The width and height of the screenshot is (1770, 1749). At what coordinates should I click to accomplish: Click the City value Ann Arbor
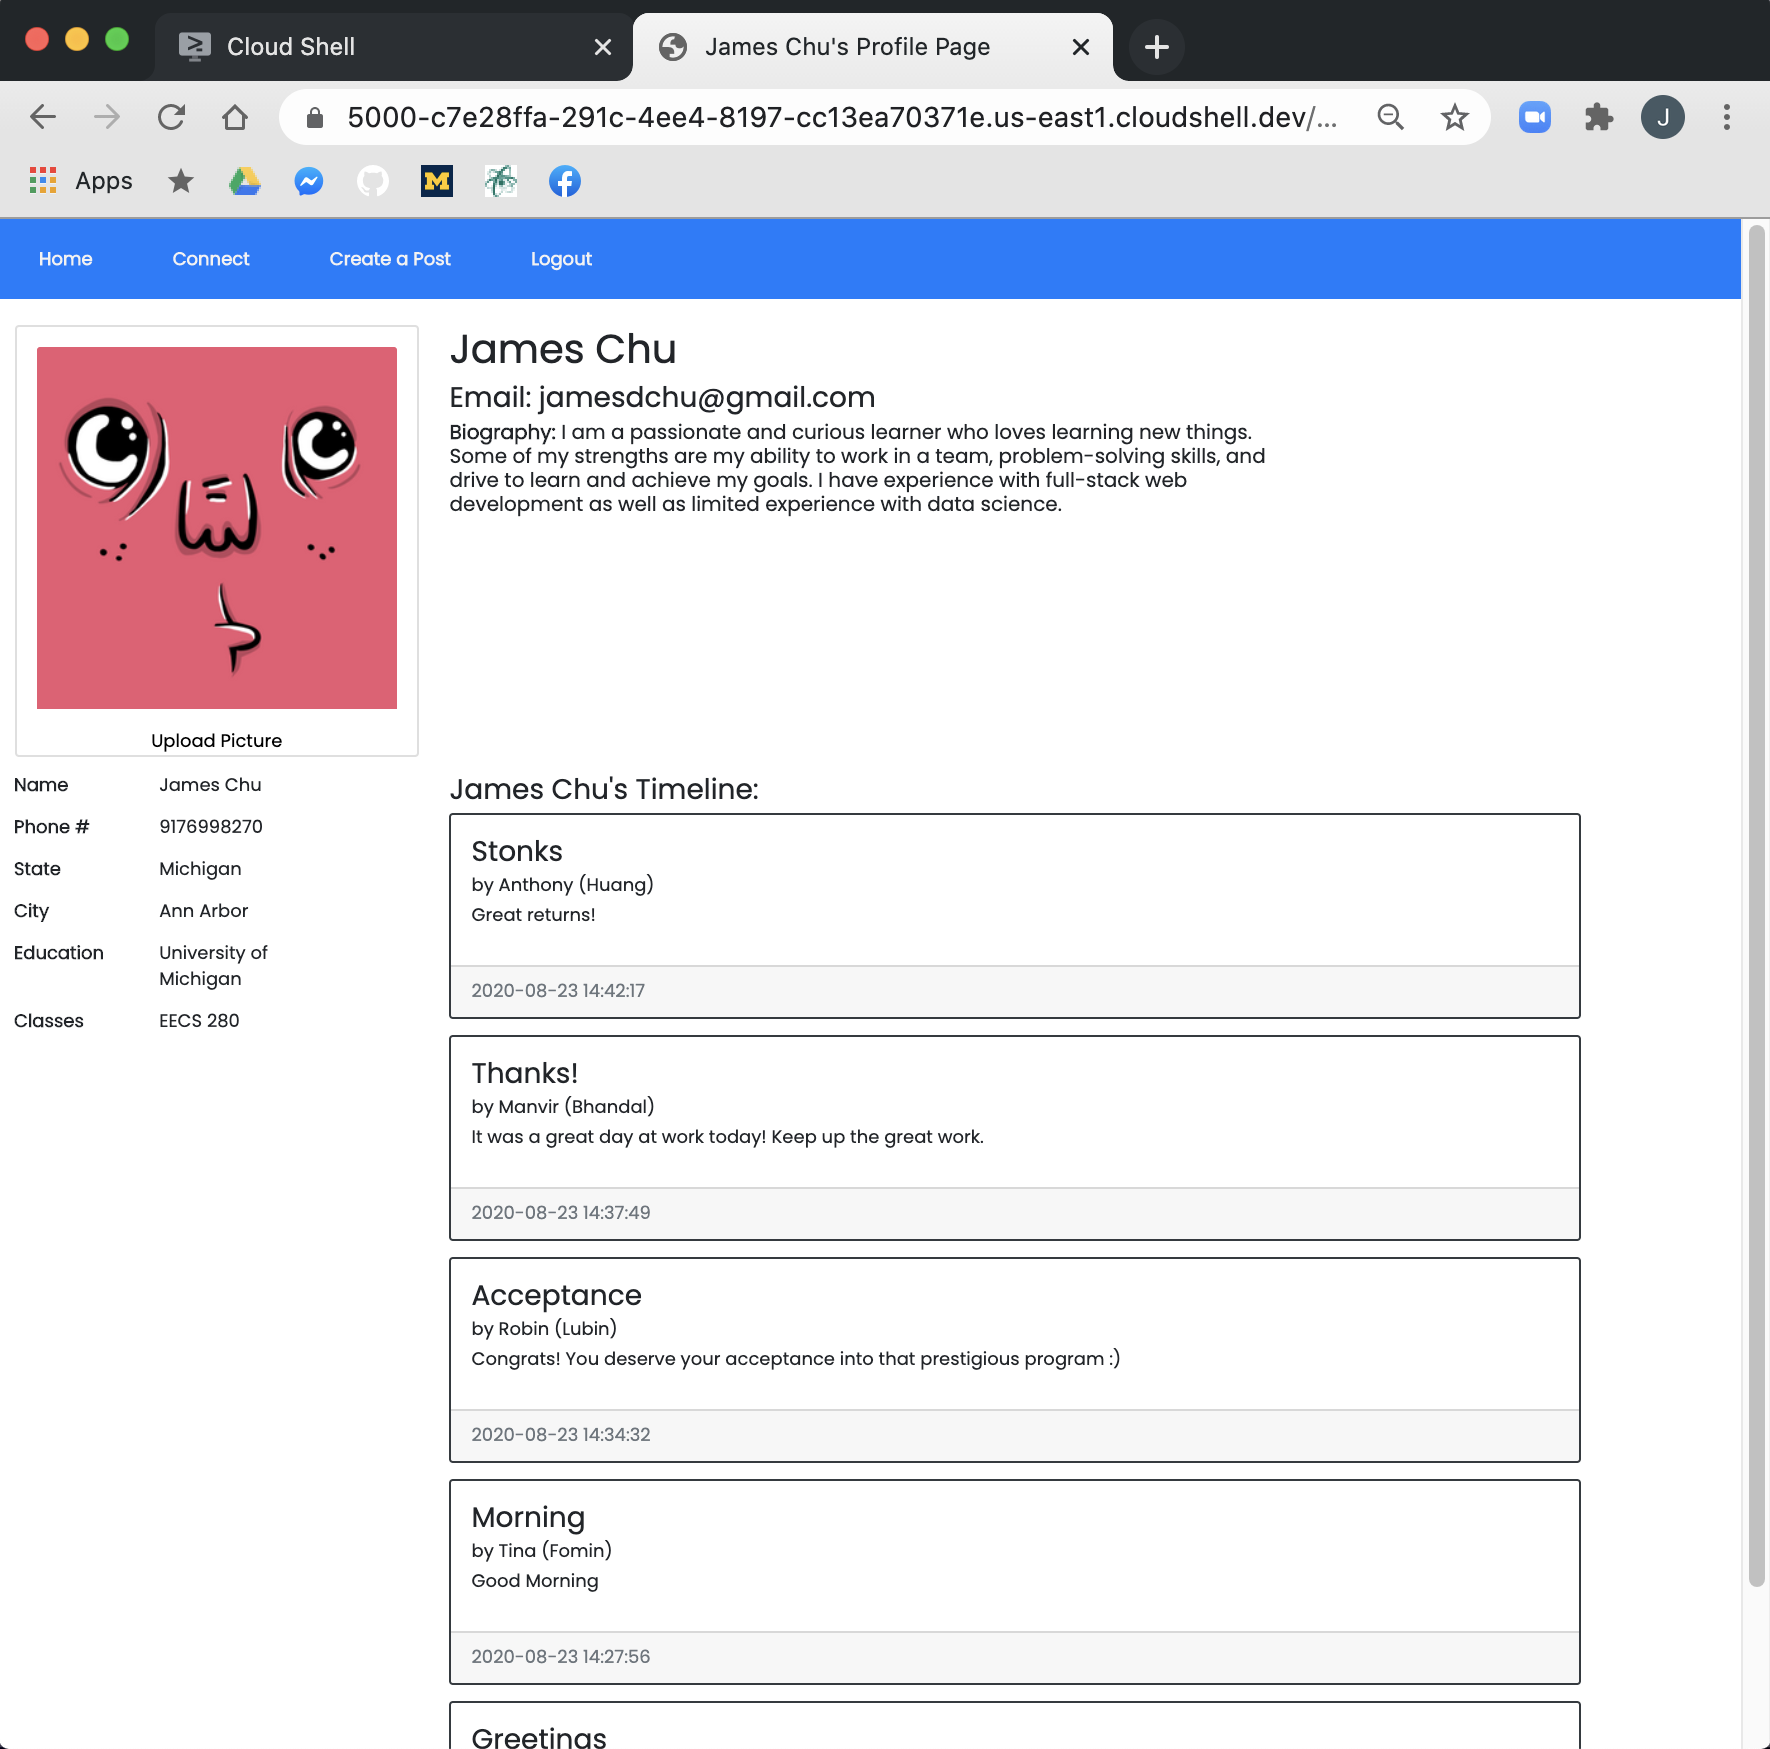pyautogui.click(x=204, y=910)
